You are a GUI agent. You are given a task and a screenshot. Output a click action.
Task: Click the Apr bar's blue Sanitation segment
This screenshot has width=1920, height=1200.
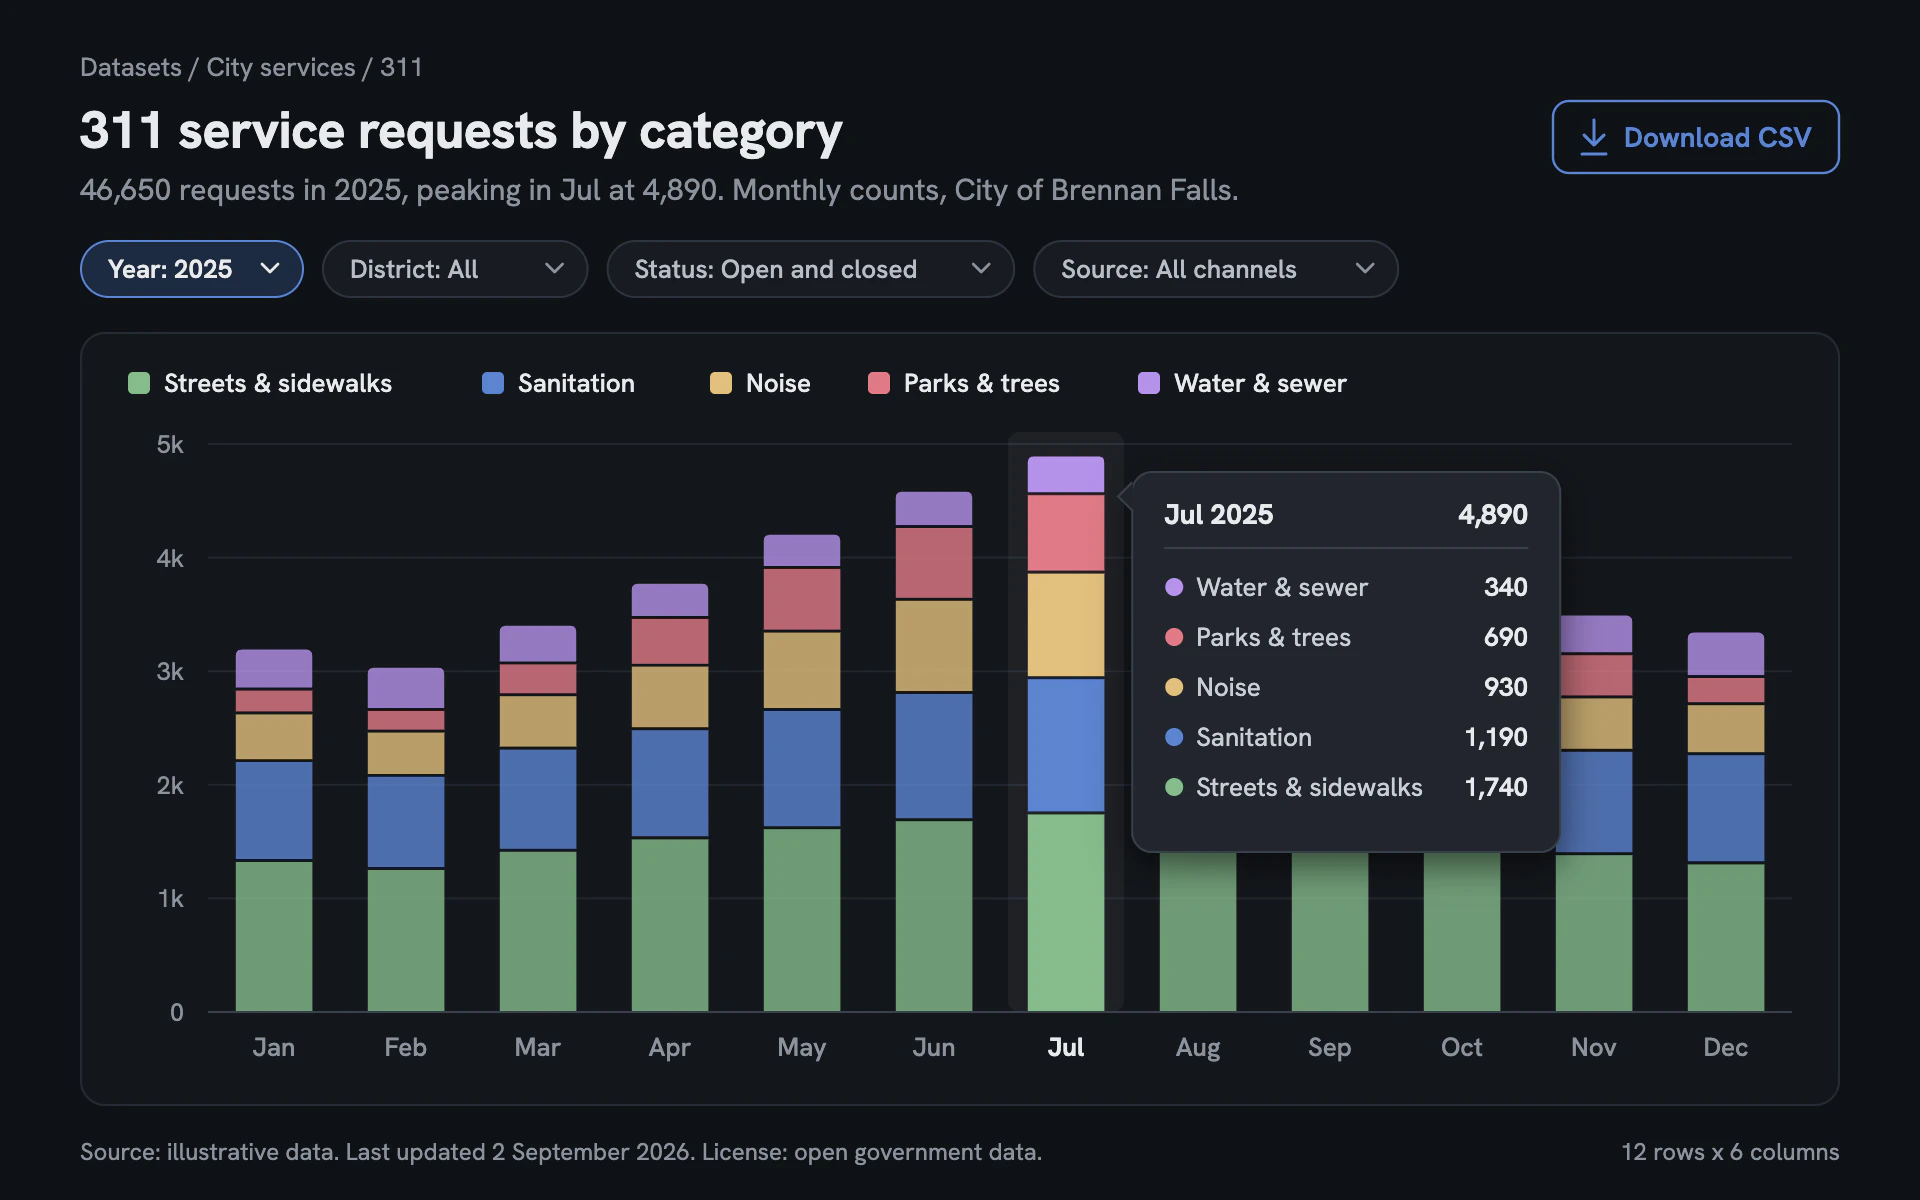tap(670, 783)
